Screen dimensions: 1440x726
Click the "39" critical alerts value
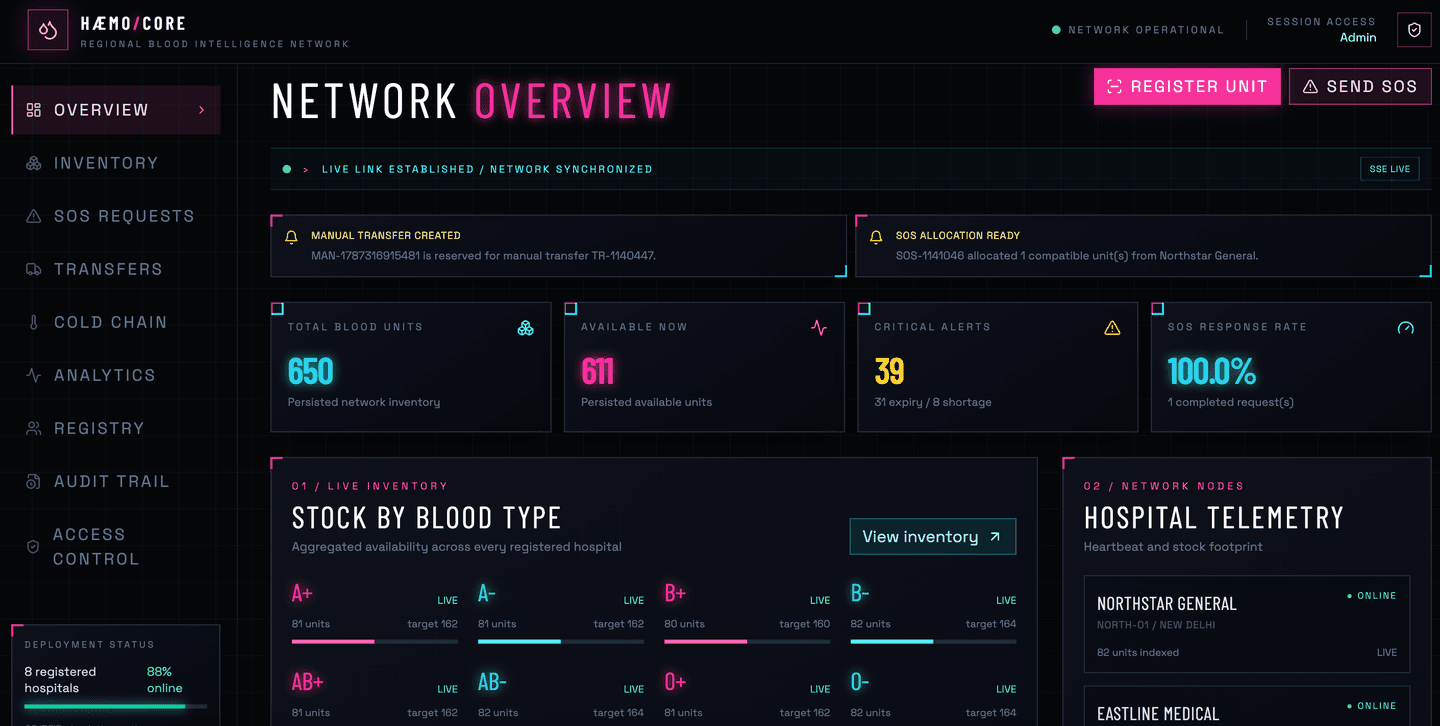coord(890,372)
